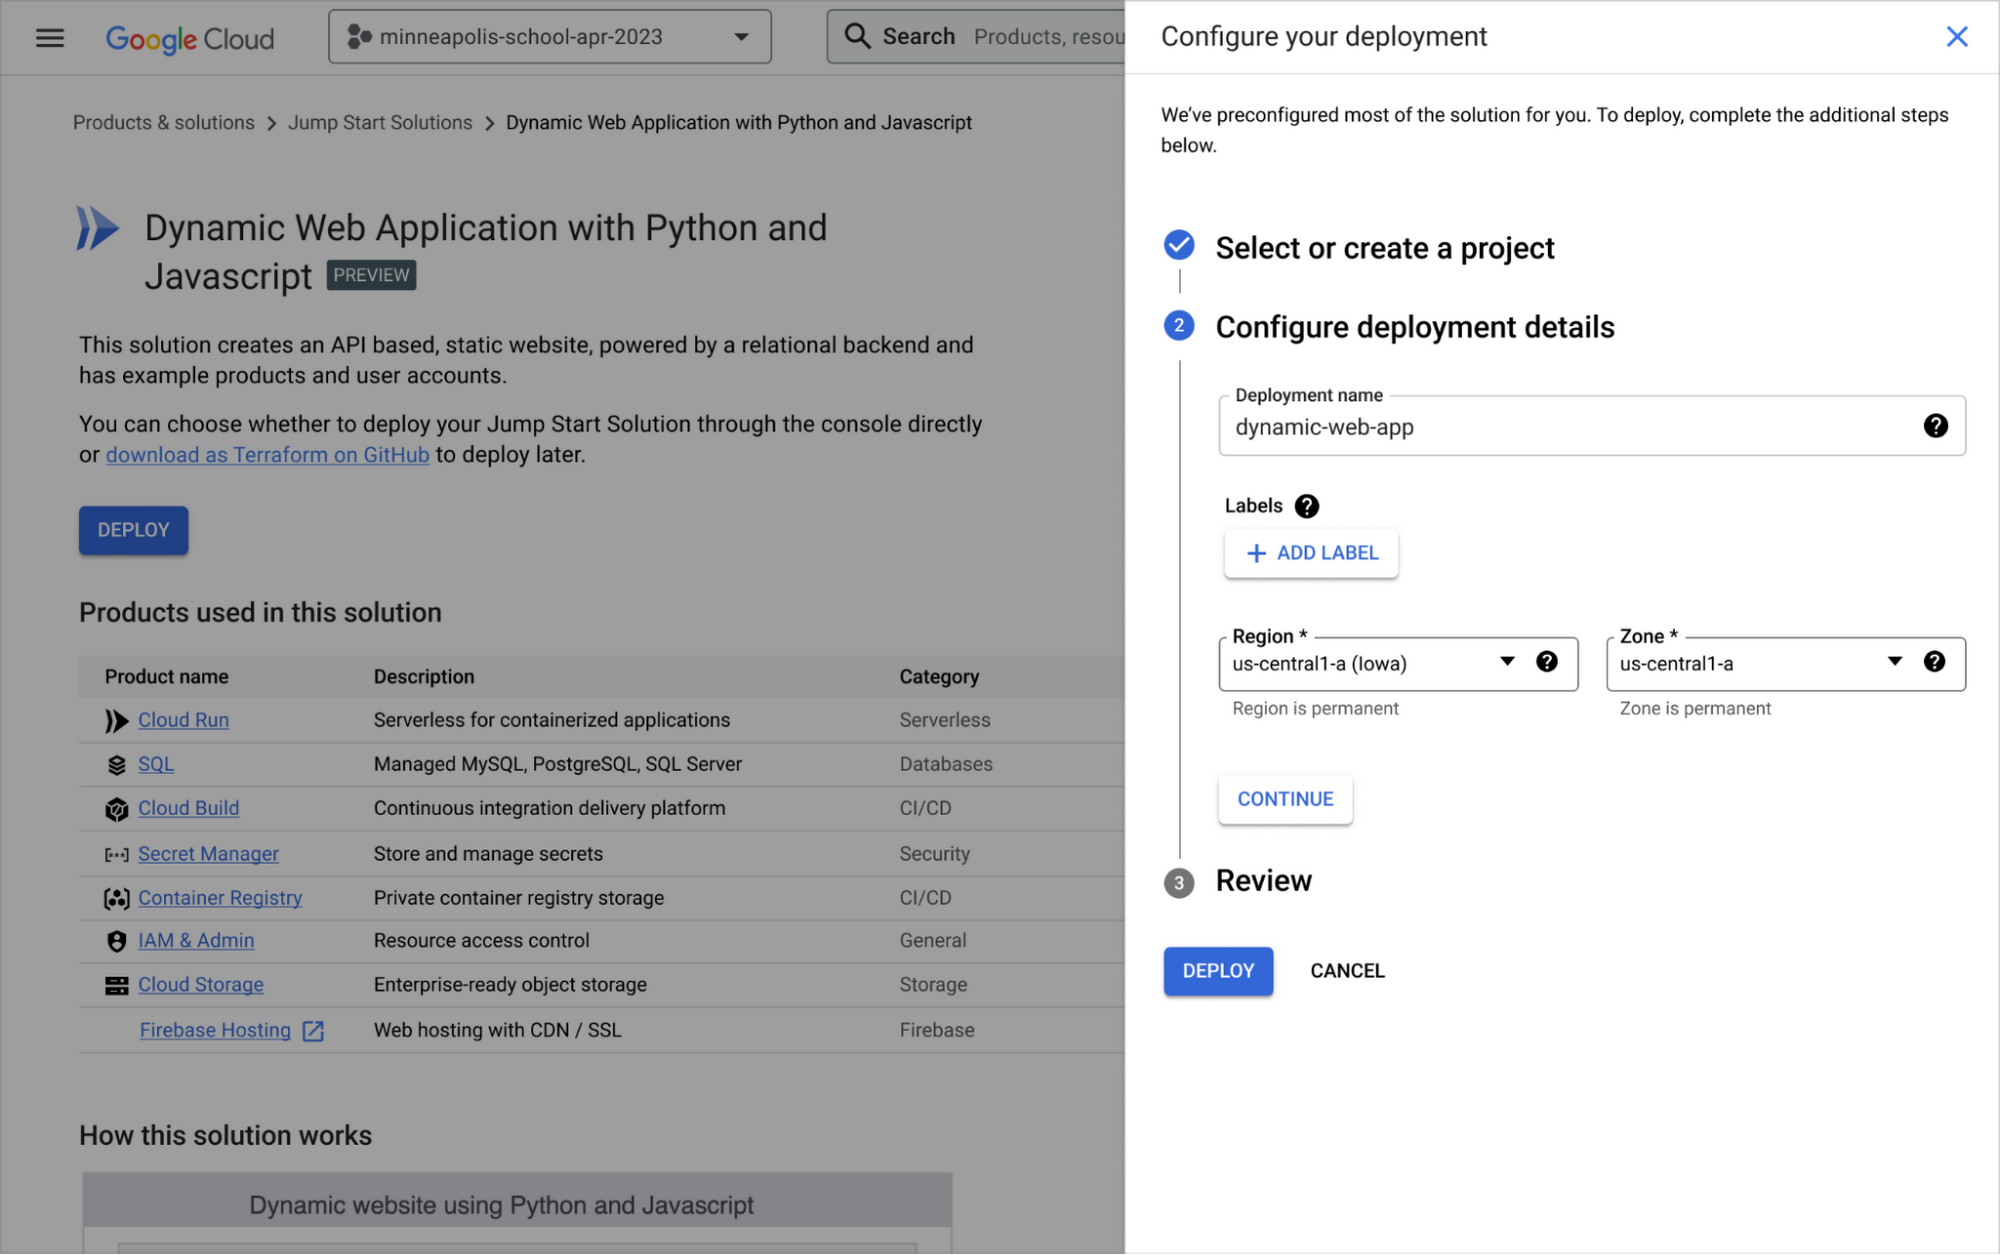Open Products & solutions breadcrumb menu

pos(163,121)
